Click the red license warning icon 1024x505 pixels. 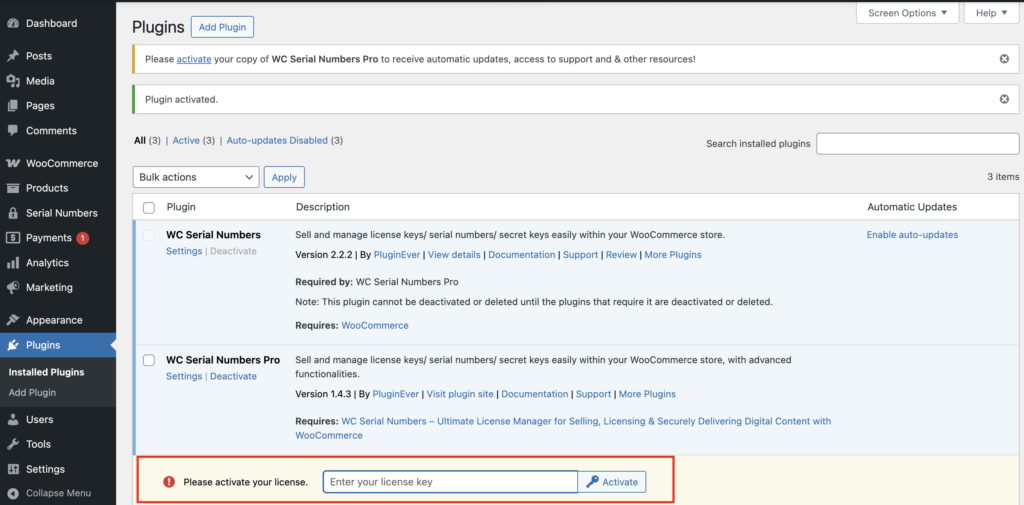pos(169,482)
